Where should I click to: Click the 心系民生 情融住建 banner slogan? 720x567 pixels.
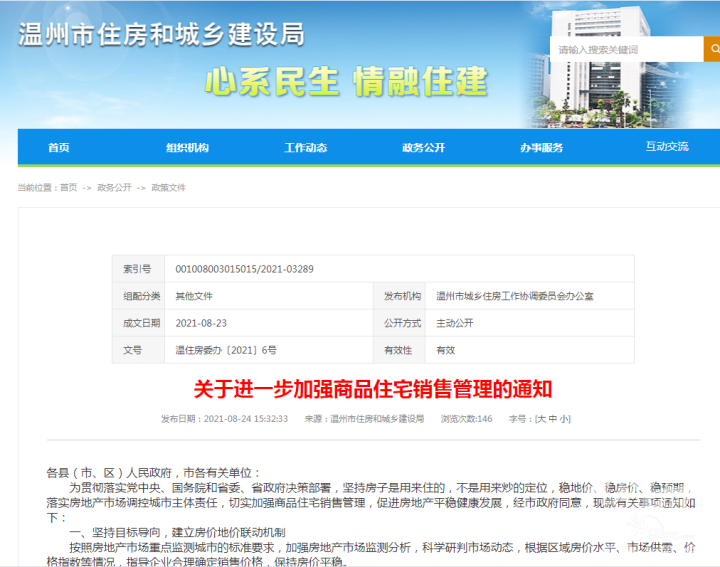[346, 81]
